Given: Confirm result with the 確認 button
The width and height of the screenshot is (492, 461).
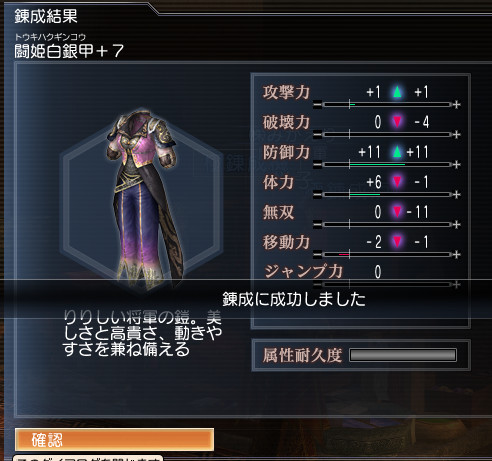Looking at the screenshot, I should (x=114, y=440).
